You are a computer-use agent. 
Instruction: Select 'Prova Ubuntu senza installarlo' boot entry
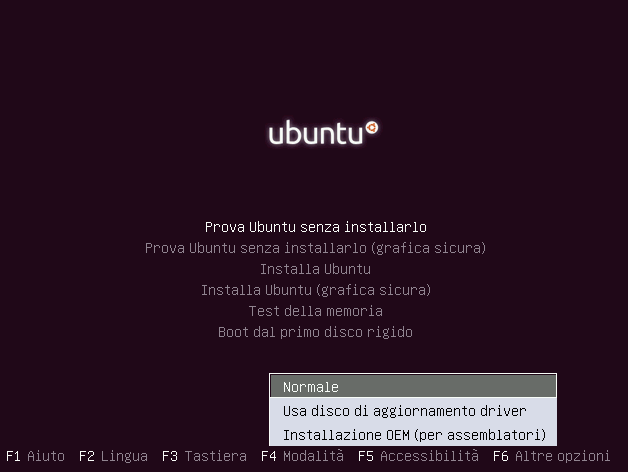point(316,227)
